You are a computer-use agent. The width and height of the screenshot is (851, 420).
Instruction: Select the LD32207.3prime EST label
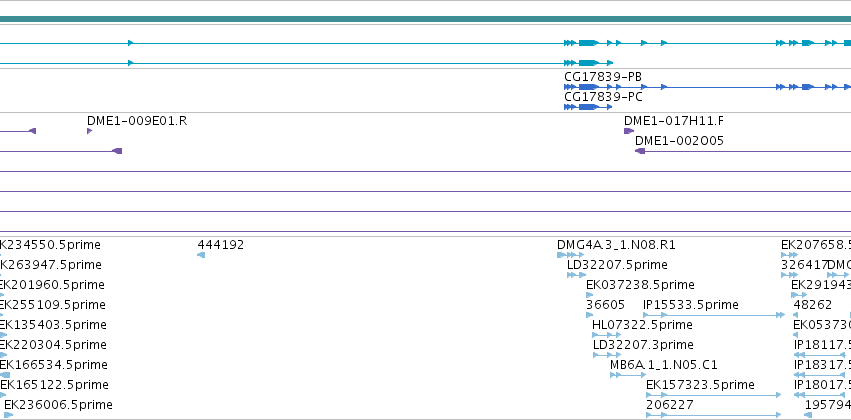pos(643,345)
